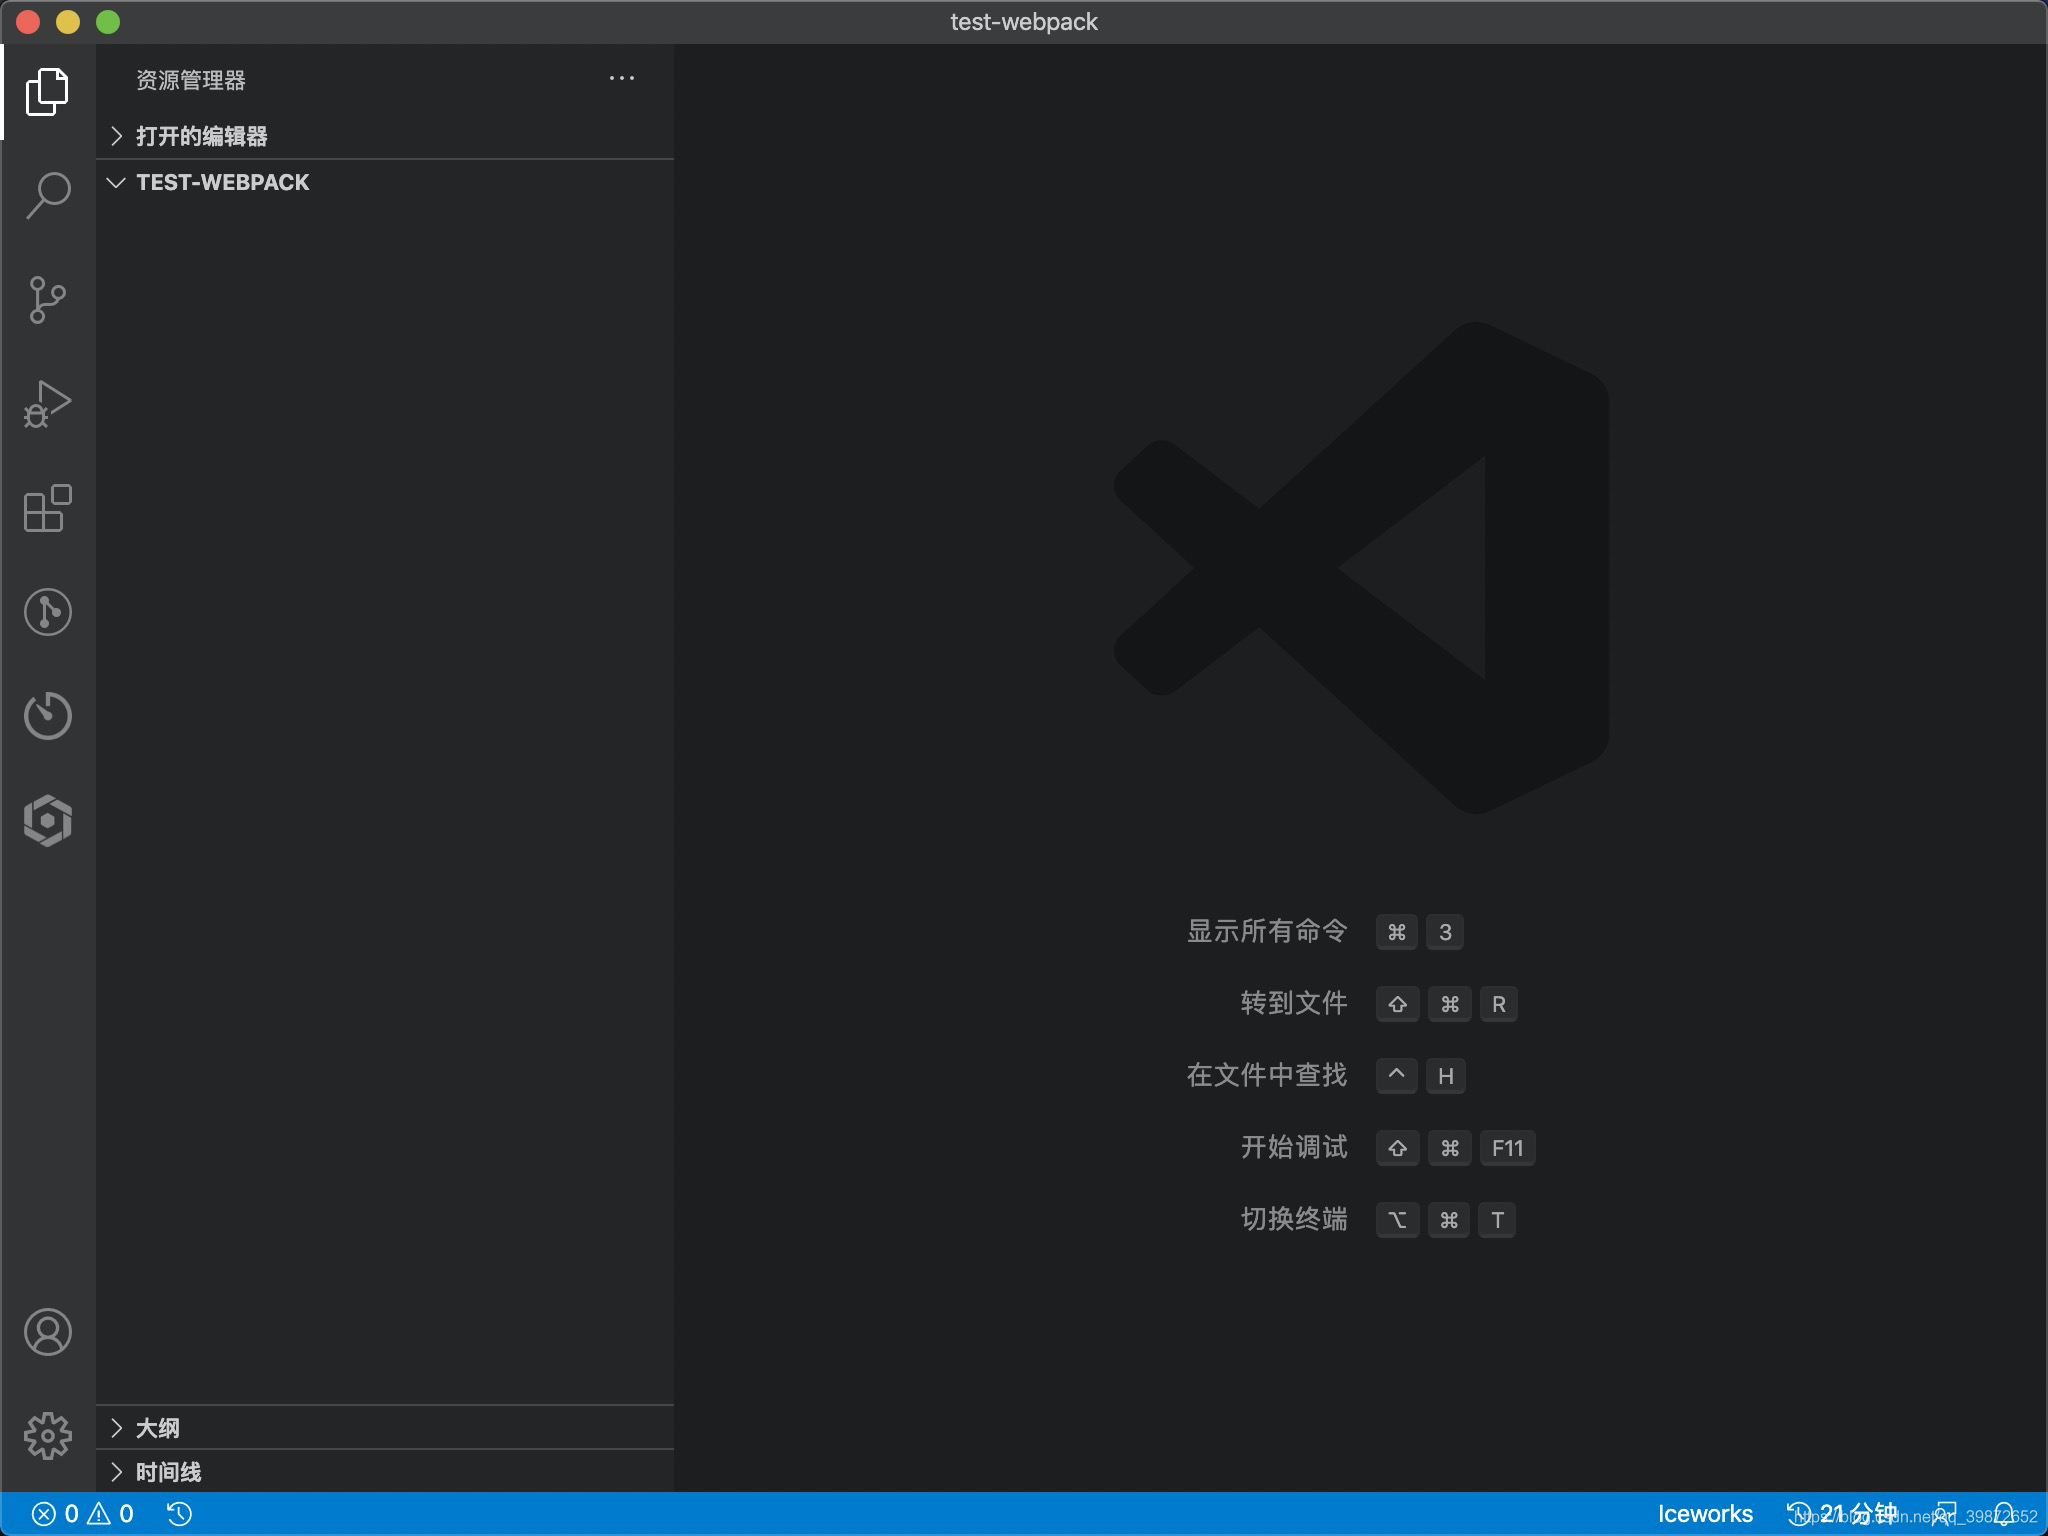The image size is (2048, 1536).
Task: Expand the 时间线 timeline section
Action: click(x=385, y=1472)
